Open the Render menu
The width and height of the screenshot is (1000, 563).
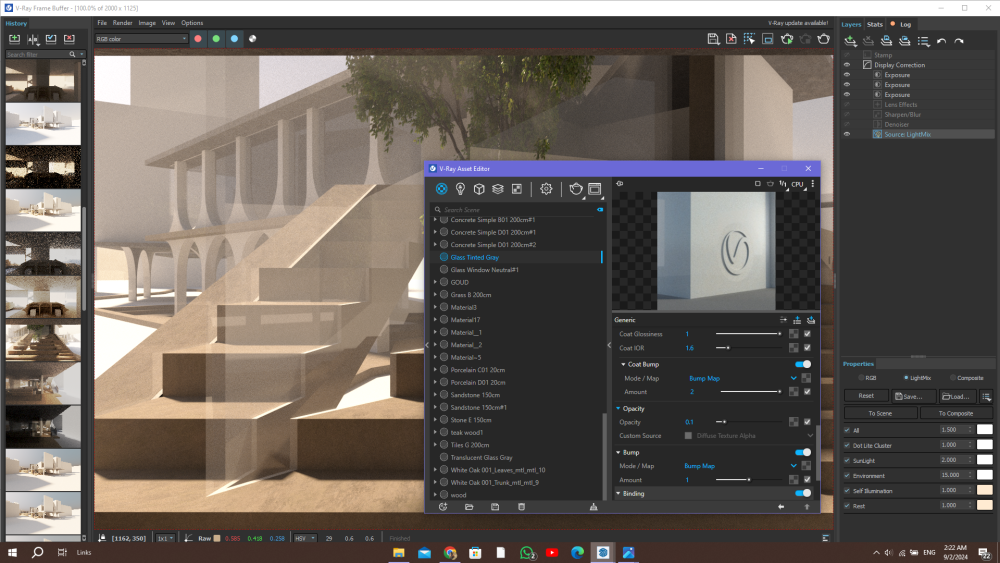pyautogui.click(x=122, y=22)
